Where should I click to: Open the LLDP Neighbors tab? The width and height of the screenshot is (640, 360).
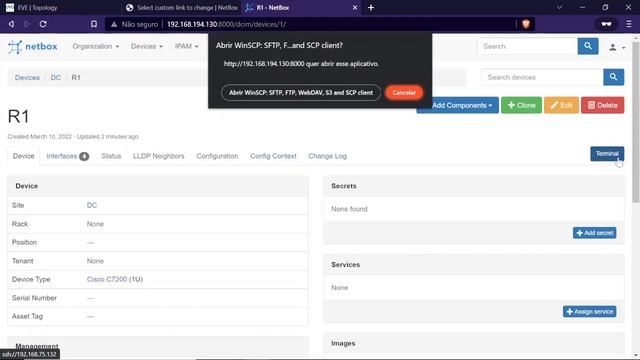click(158, 156)
